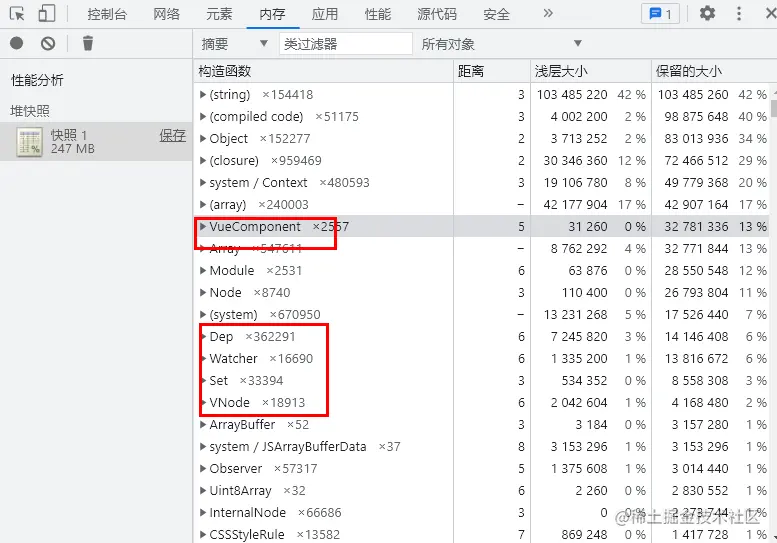777x543 pixels.
Task: Select the 内存 tab
Action: (272, 14)
